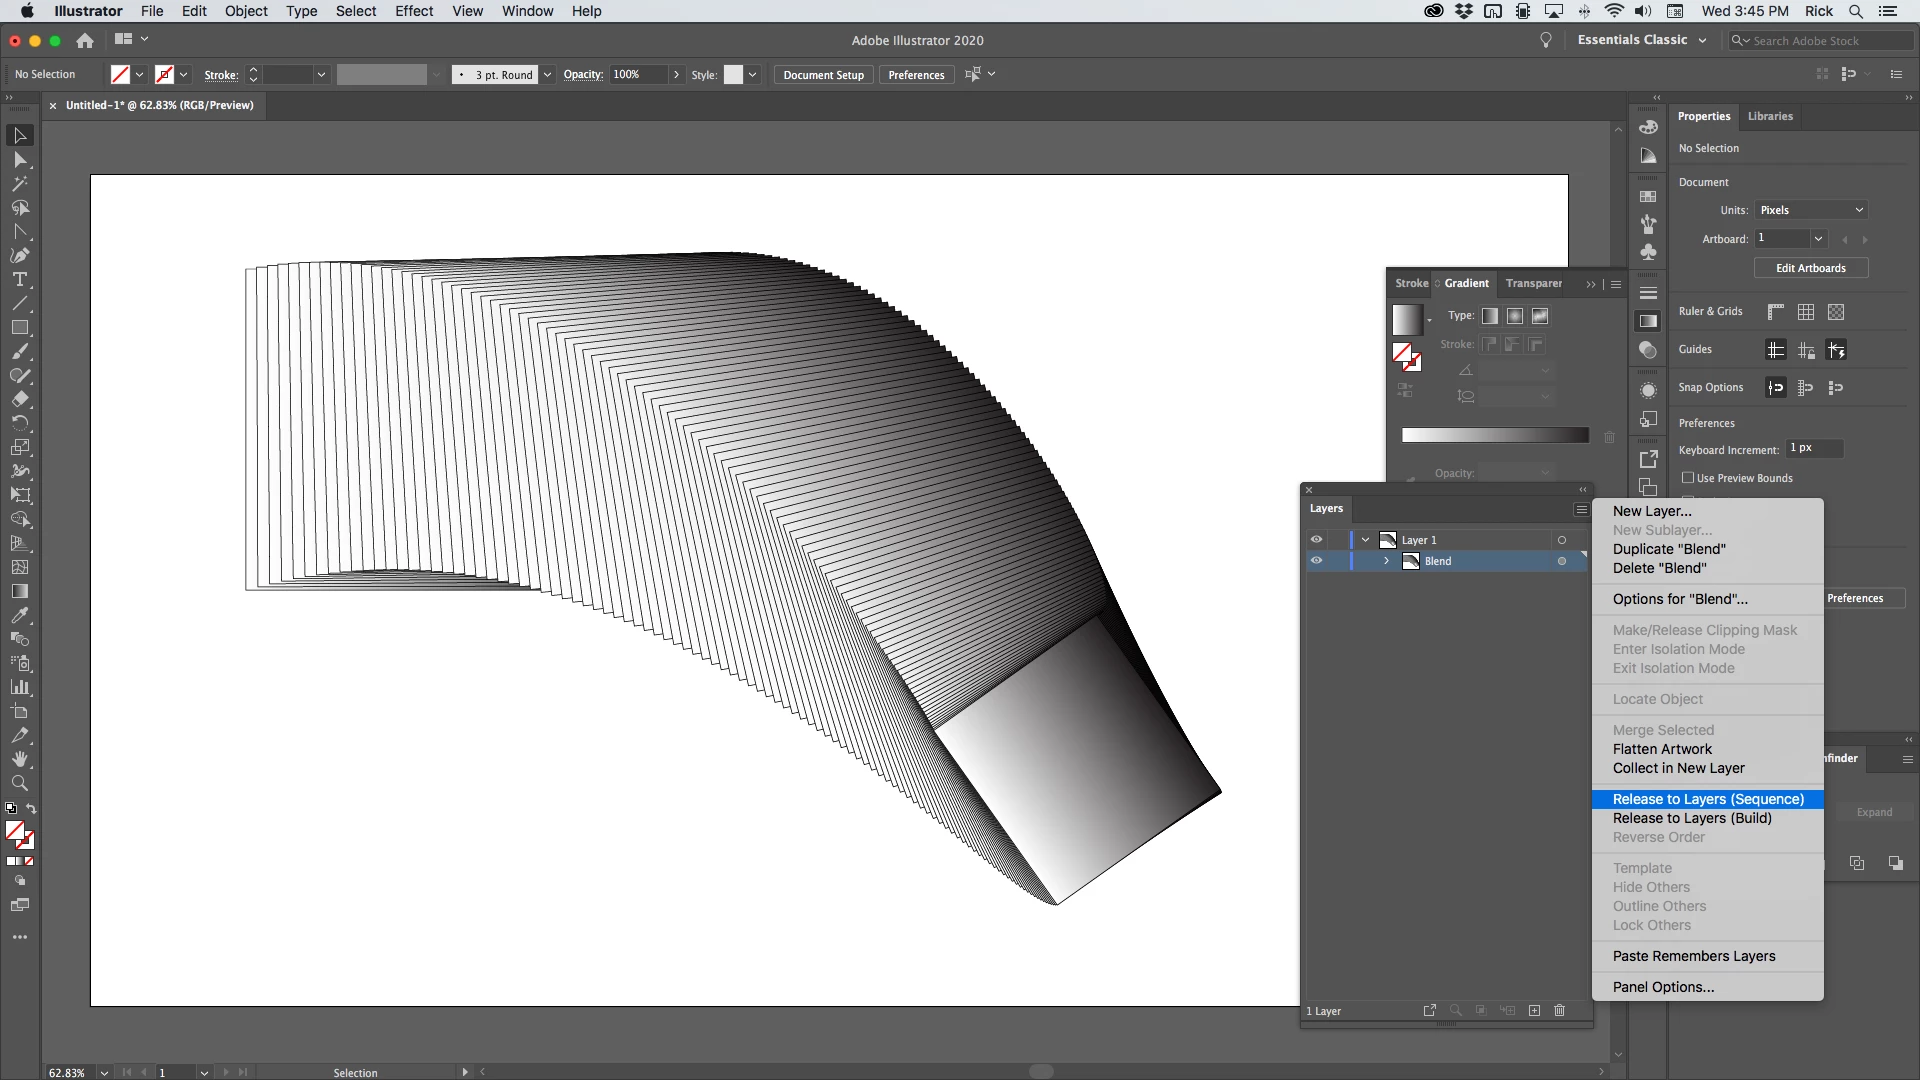Screen dimensions: 1920x1080
Task: Enable the Use Preview Bounds checkbox
Action: [1688, 478]
